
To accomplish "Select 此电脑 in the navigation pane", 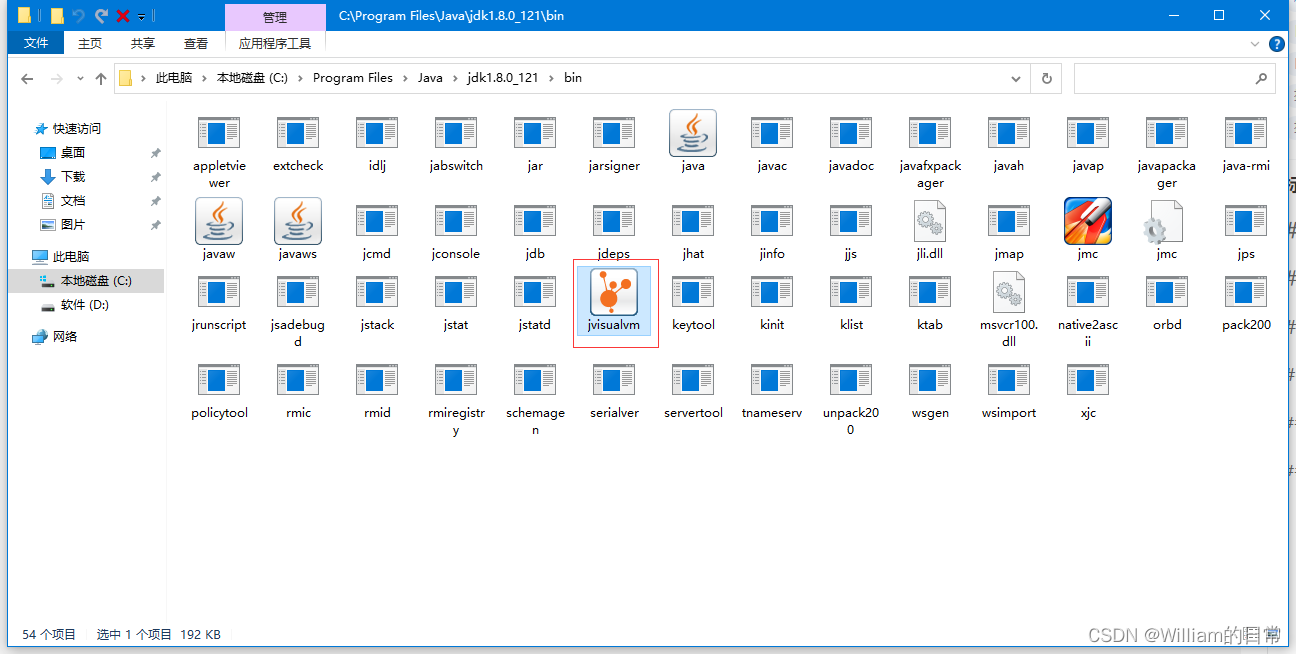I will (x=71, y=257).
